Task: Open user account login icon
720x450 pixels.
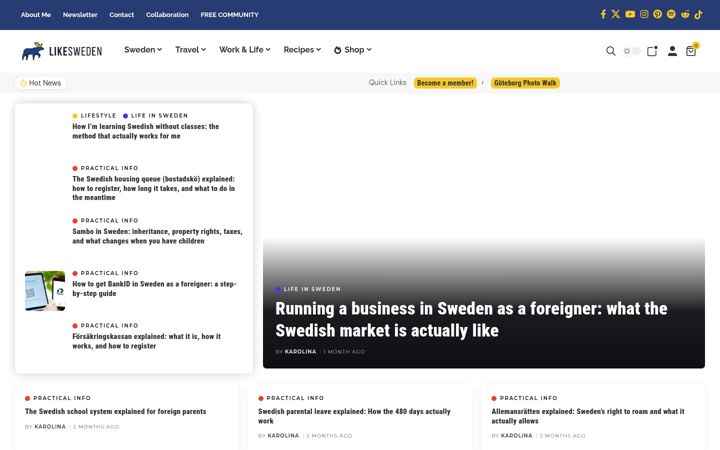Action: coord(672,51)
